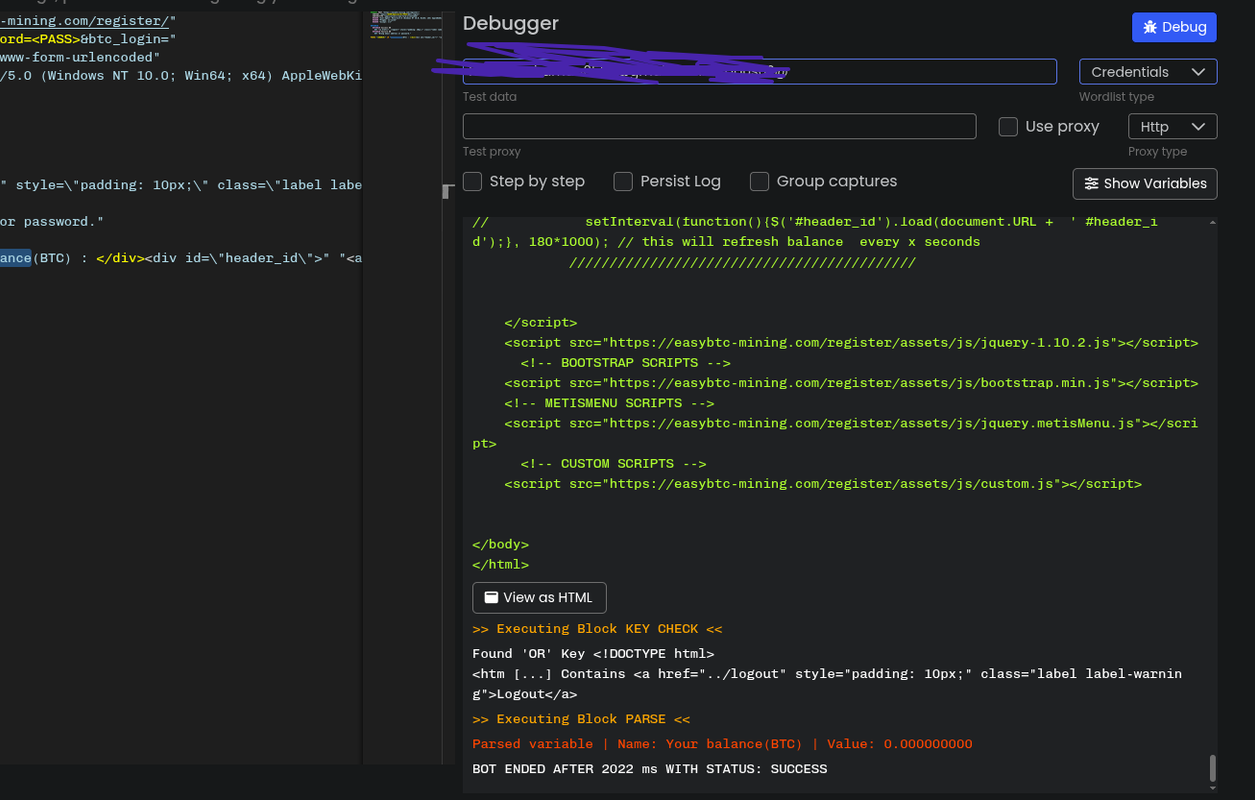Click the bootstrap.min.js script line
This screenshot has width=1255, height=800.
click(x=851, y=383)
